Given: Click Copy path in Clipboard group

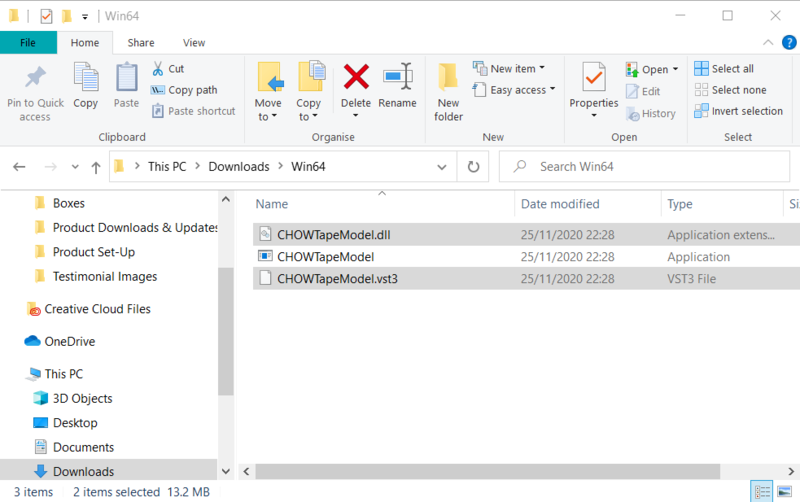Looking at the screenshot, I should pyautogui.click(x=184, y=90).
